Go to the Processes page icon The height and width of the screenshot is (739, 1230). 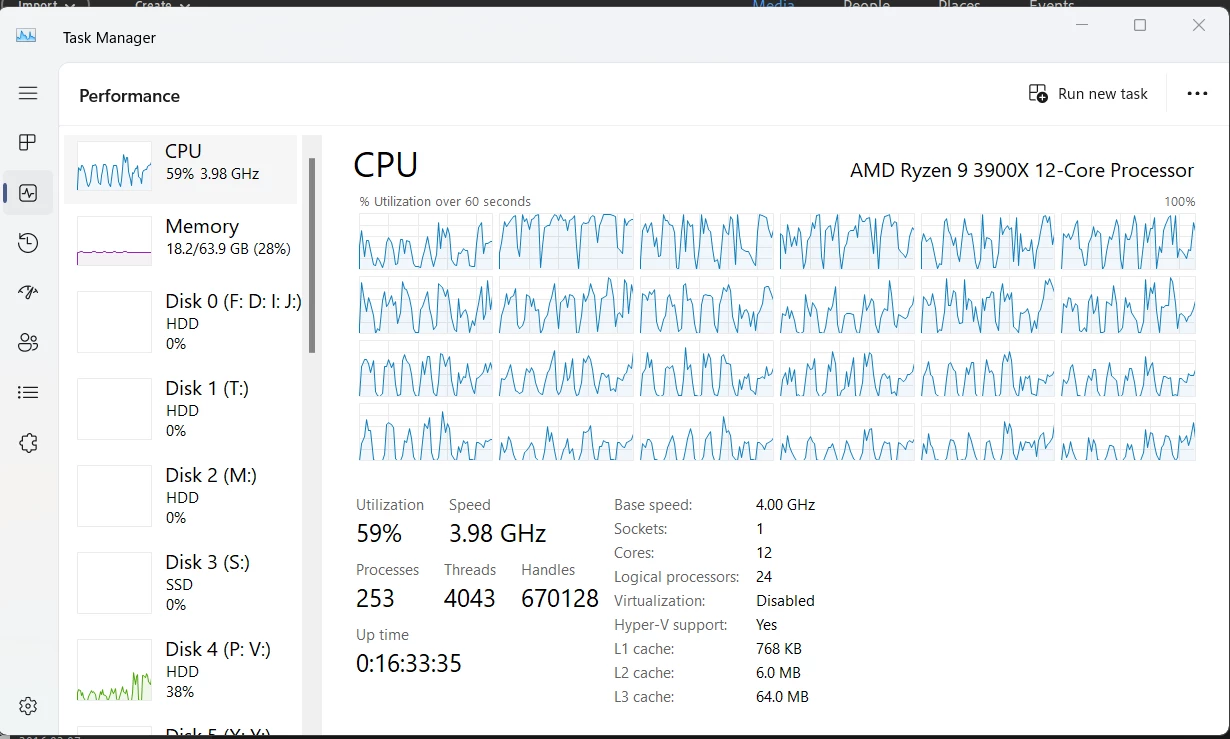coord(28,143)
